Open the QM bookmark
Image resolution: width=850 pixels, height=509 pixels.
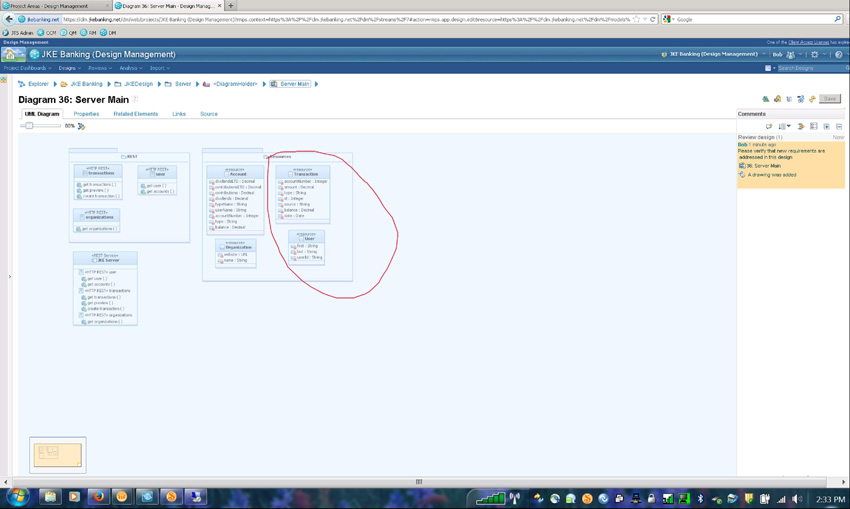[x=68, y=33]
